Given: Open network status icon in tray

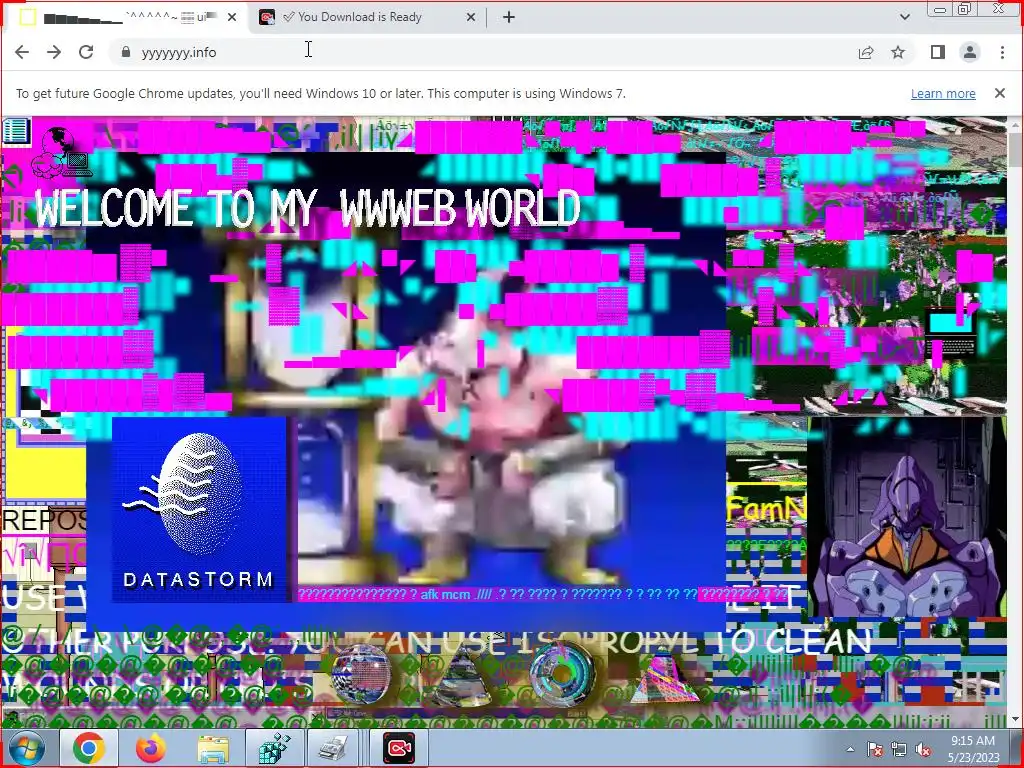Looking at the screenshot, I should (899, 749).
